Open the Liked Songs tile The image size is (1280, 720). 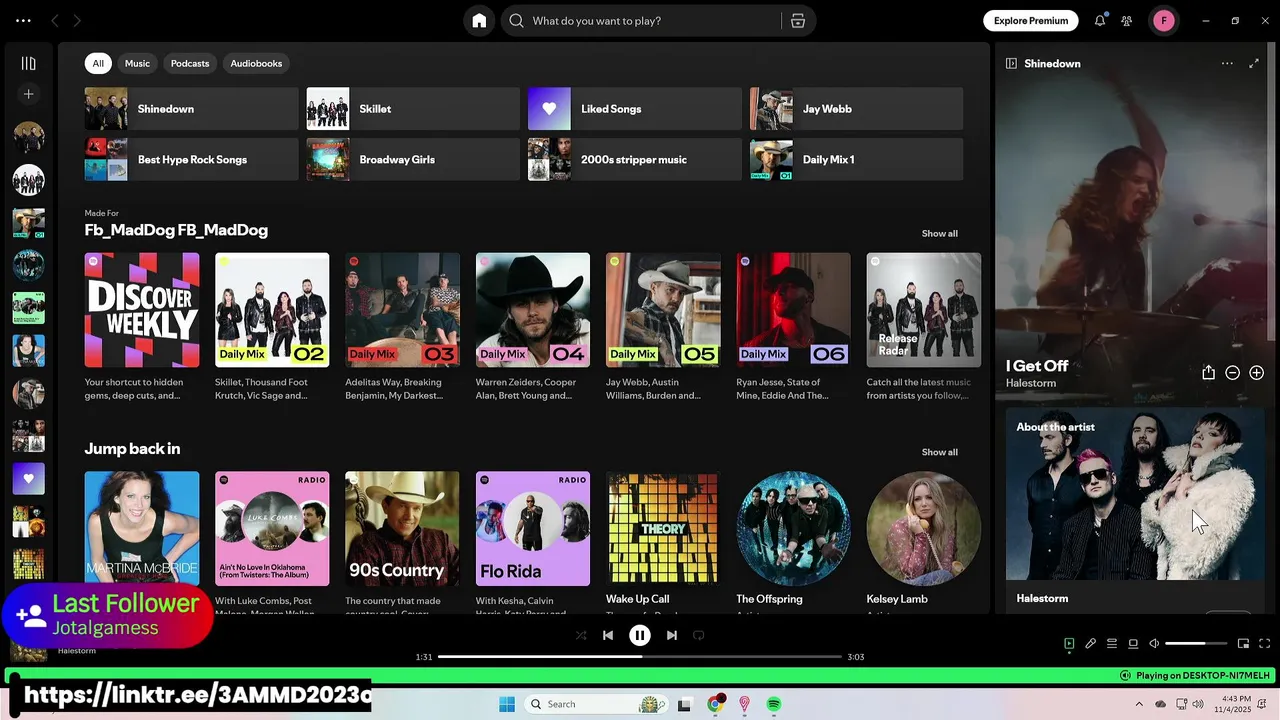[635, 109]
